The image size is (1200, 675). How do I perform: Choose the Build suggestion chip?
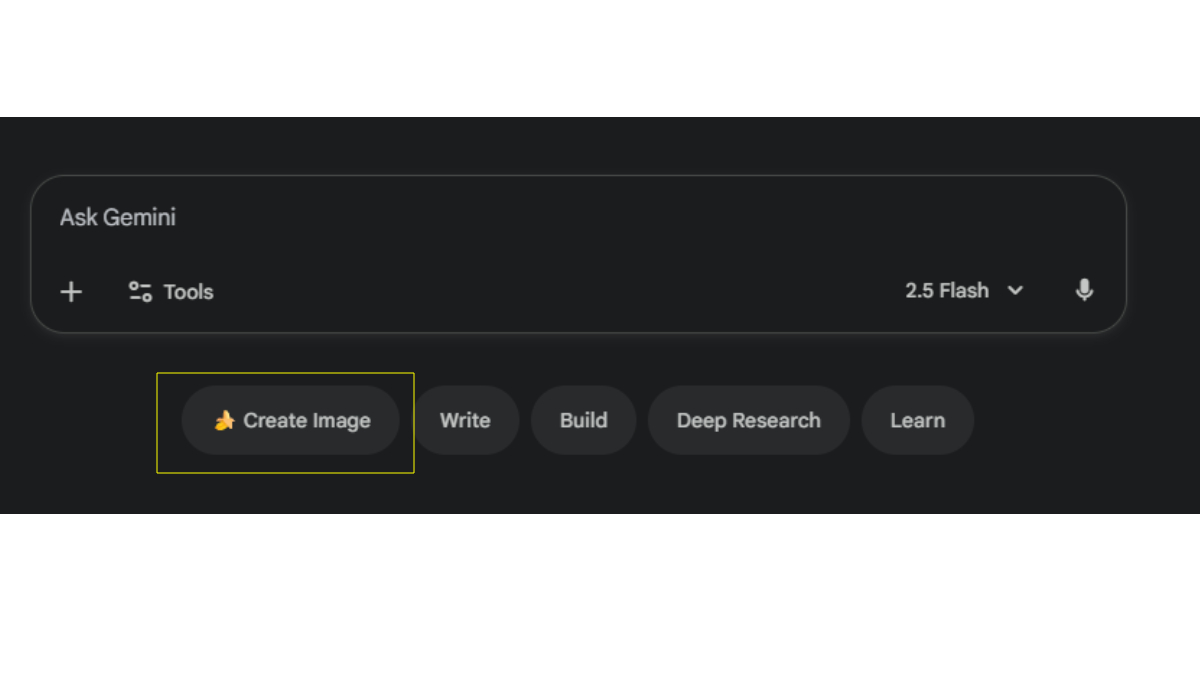[x=583, y=421]
